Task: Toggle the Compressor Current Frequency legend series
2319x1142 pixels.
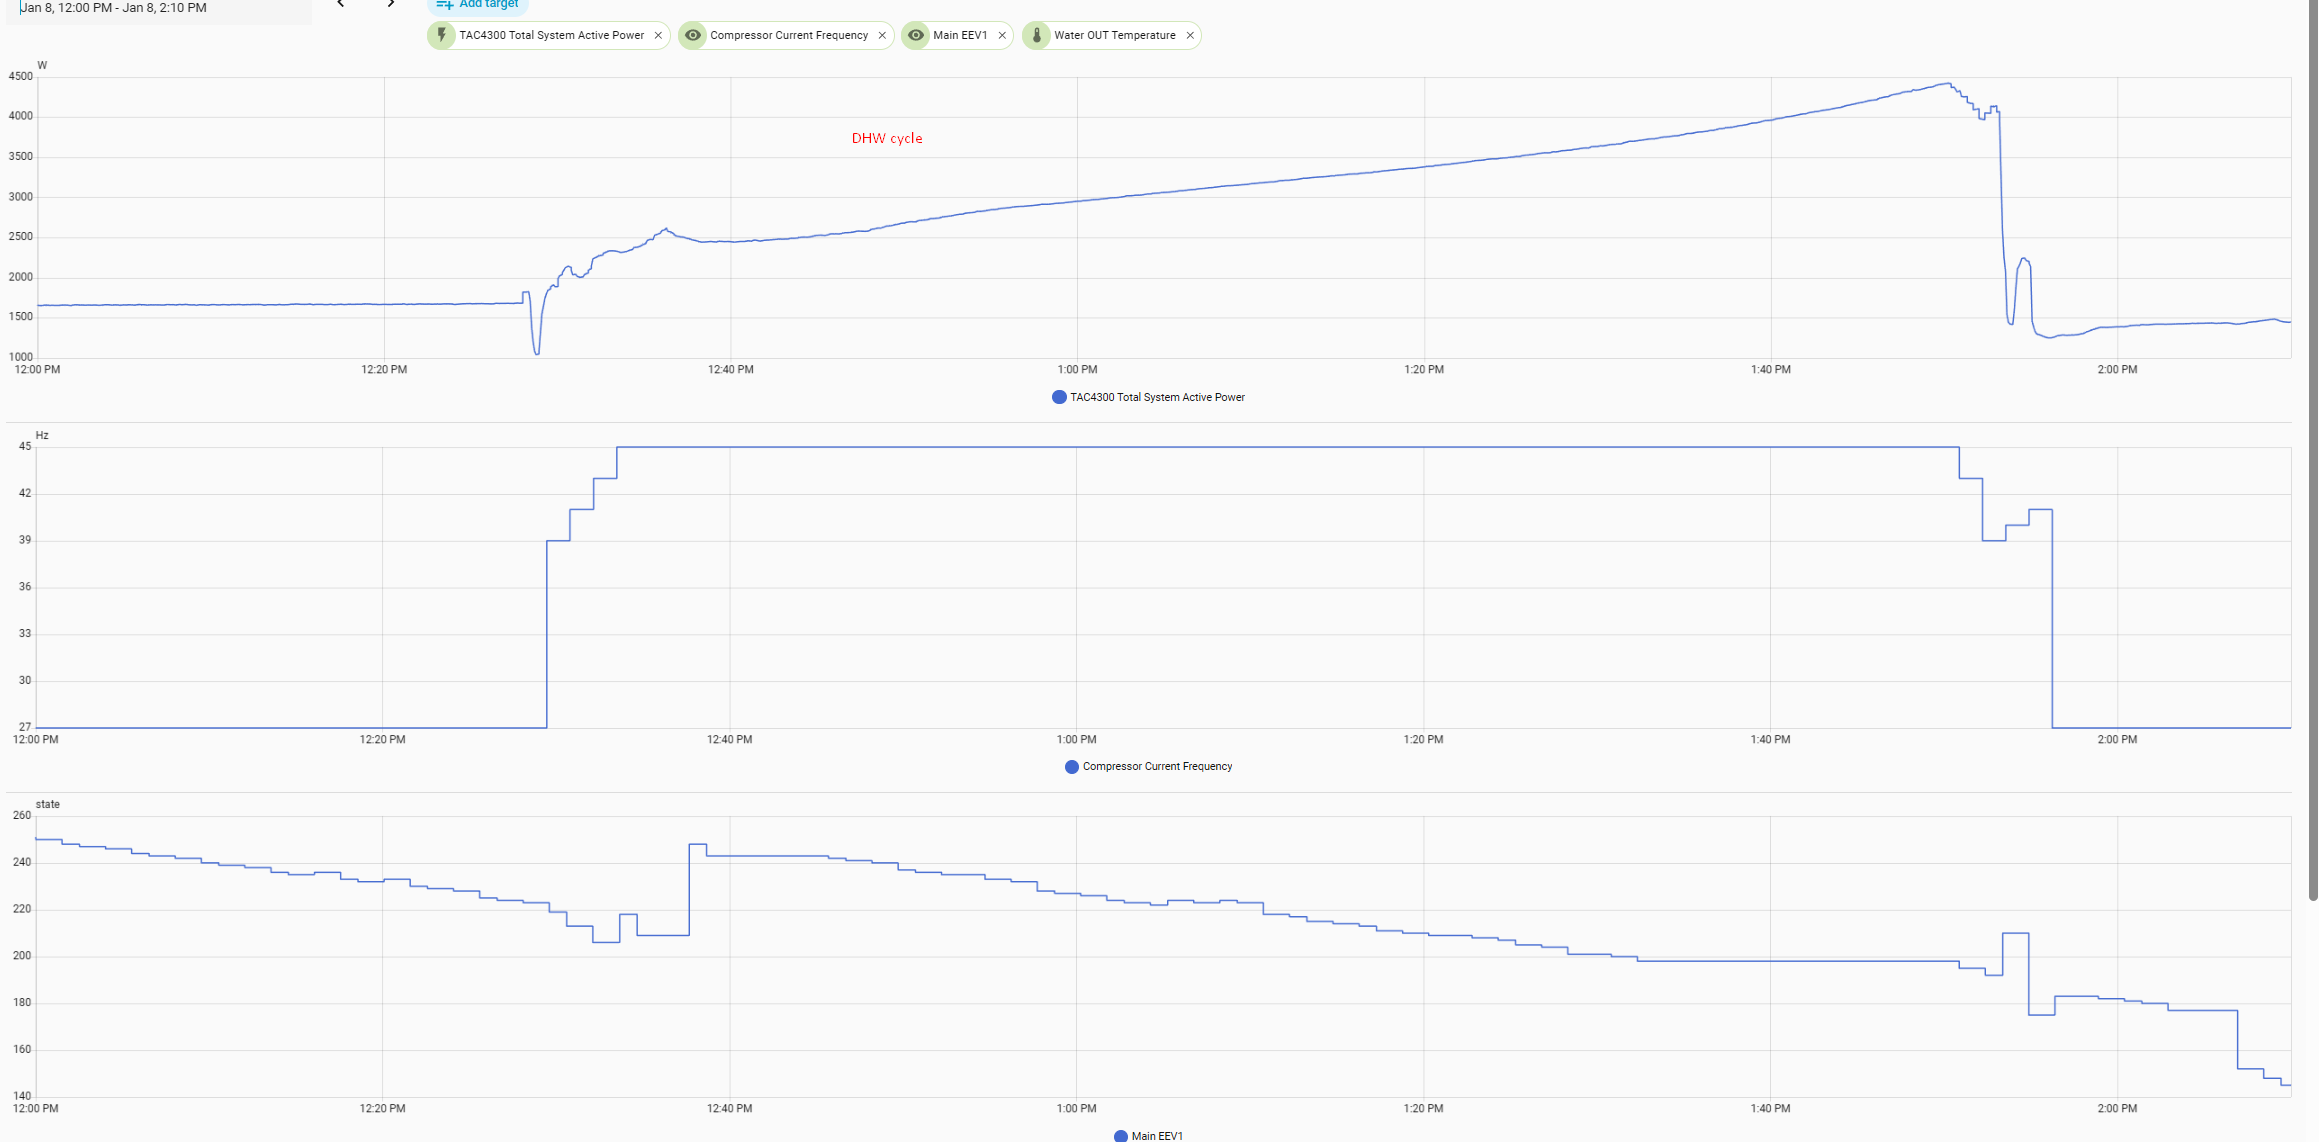Action: pyautogui.click(x=1157, y=766)
